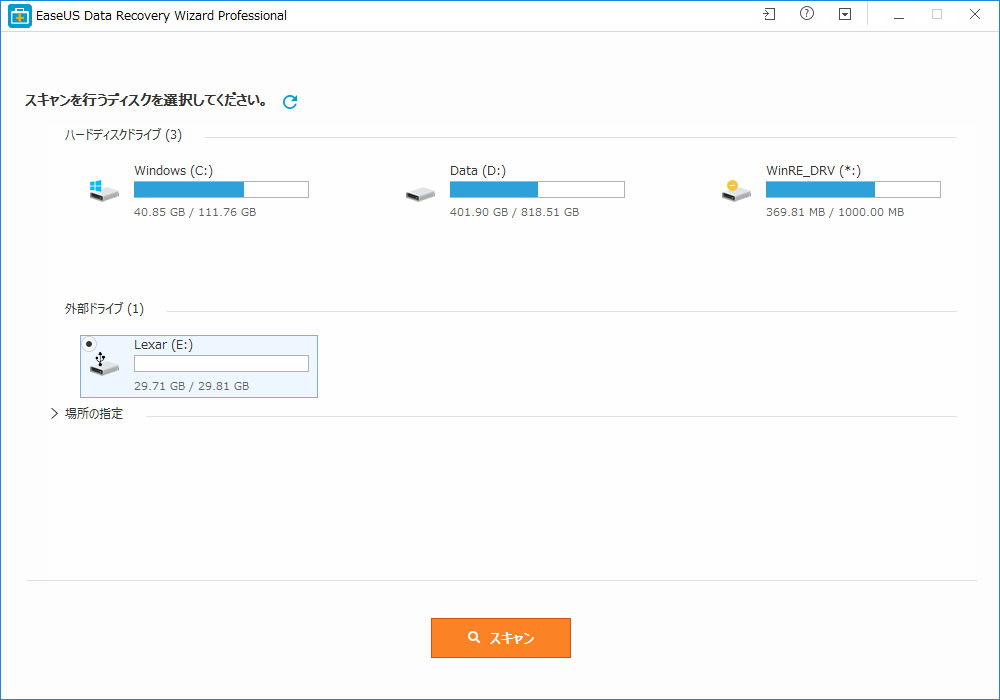This screenshot has height=700, width=1000.
Task: Open the title bar dropdown menu icon
Action: [x=845, y=14]
